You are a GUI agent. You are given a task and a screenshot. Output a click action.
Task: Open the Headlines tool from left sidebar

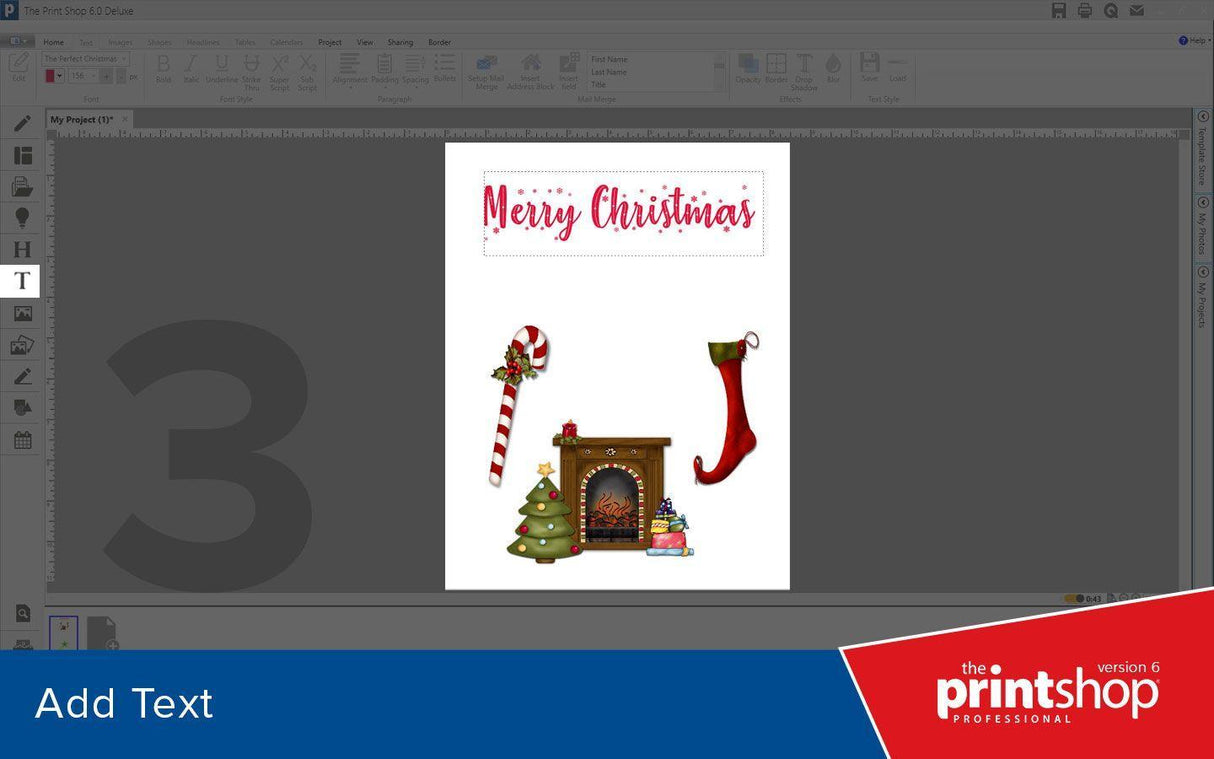21,249
